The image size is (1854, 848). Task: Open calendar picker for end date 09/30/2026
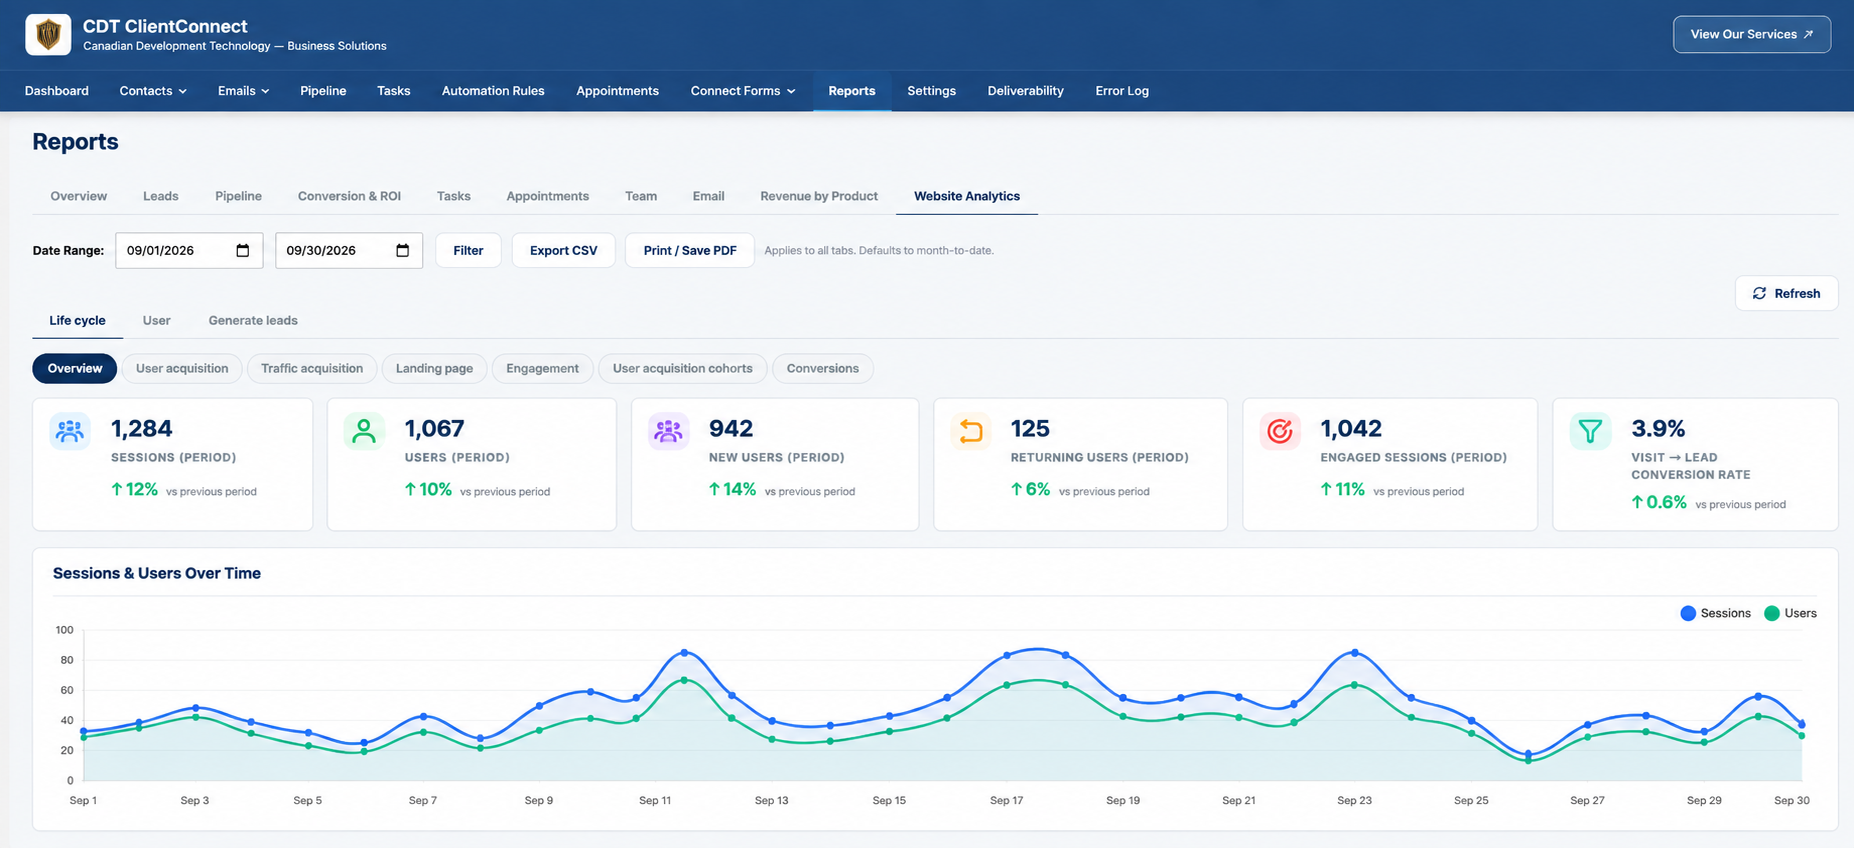tap(403, 250)
